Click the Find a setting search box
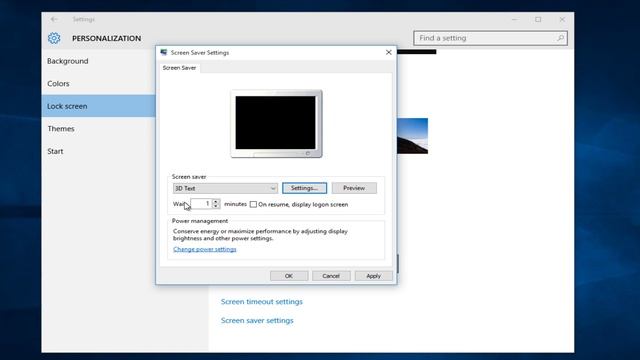Image resolution: width=640 pixels, height=360 pixels. [490, 38]
